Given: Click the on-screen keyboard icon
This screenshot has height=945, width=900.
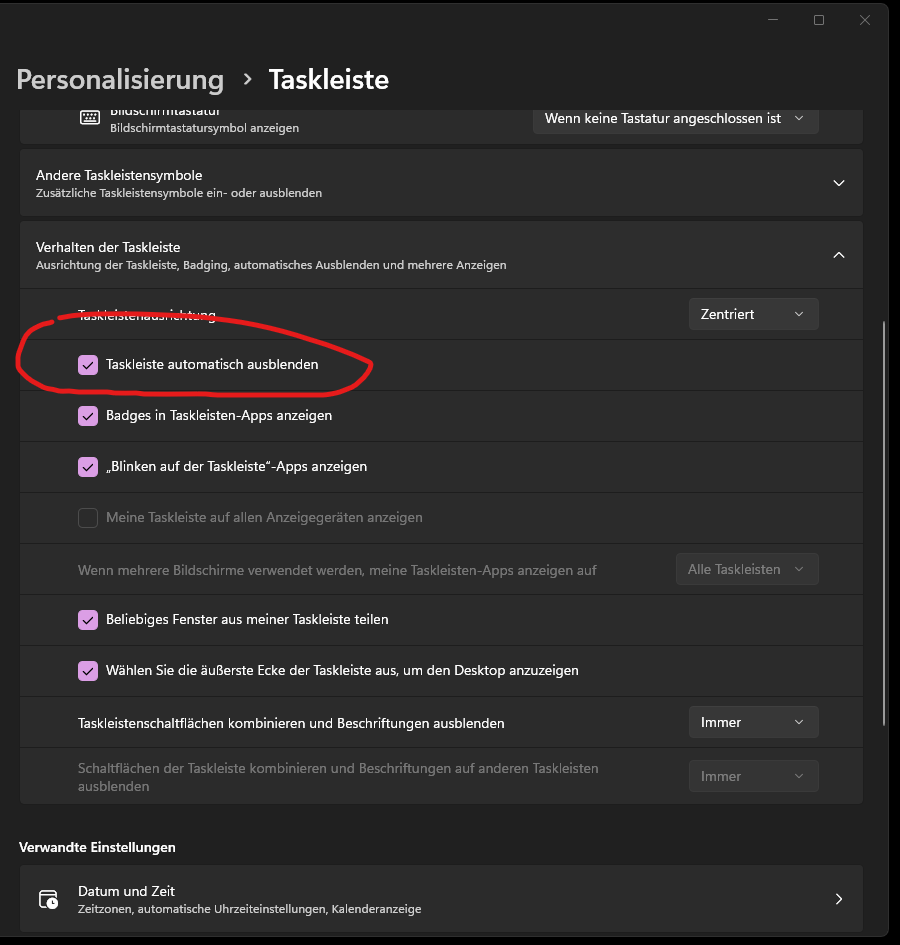Looking at the screenshot, I should point(90,118).
